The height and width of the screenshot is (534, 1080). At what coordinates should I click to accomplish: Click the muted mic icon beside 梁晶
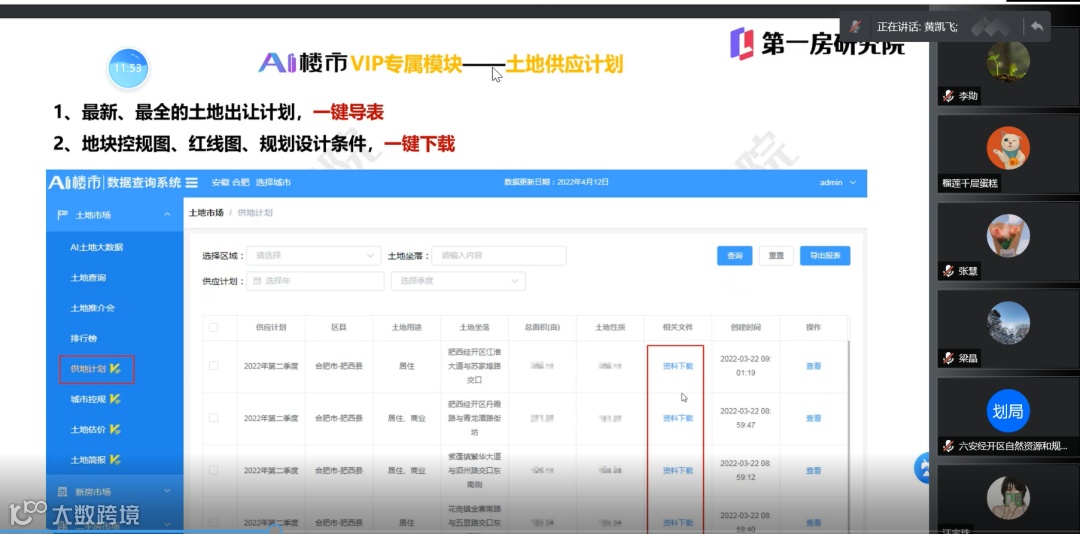point(948,358)
